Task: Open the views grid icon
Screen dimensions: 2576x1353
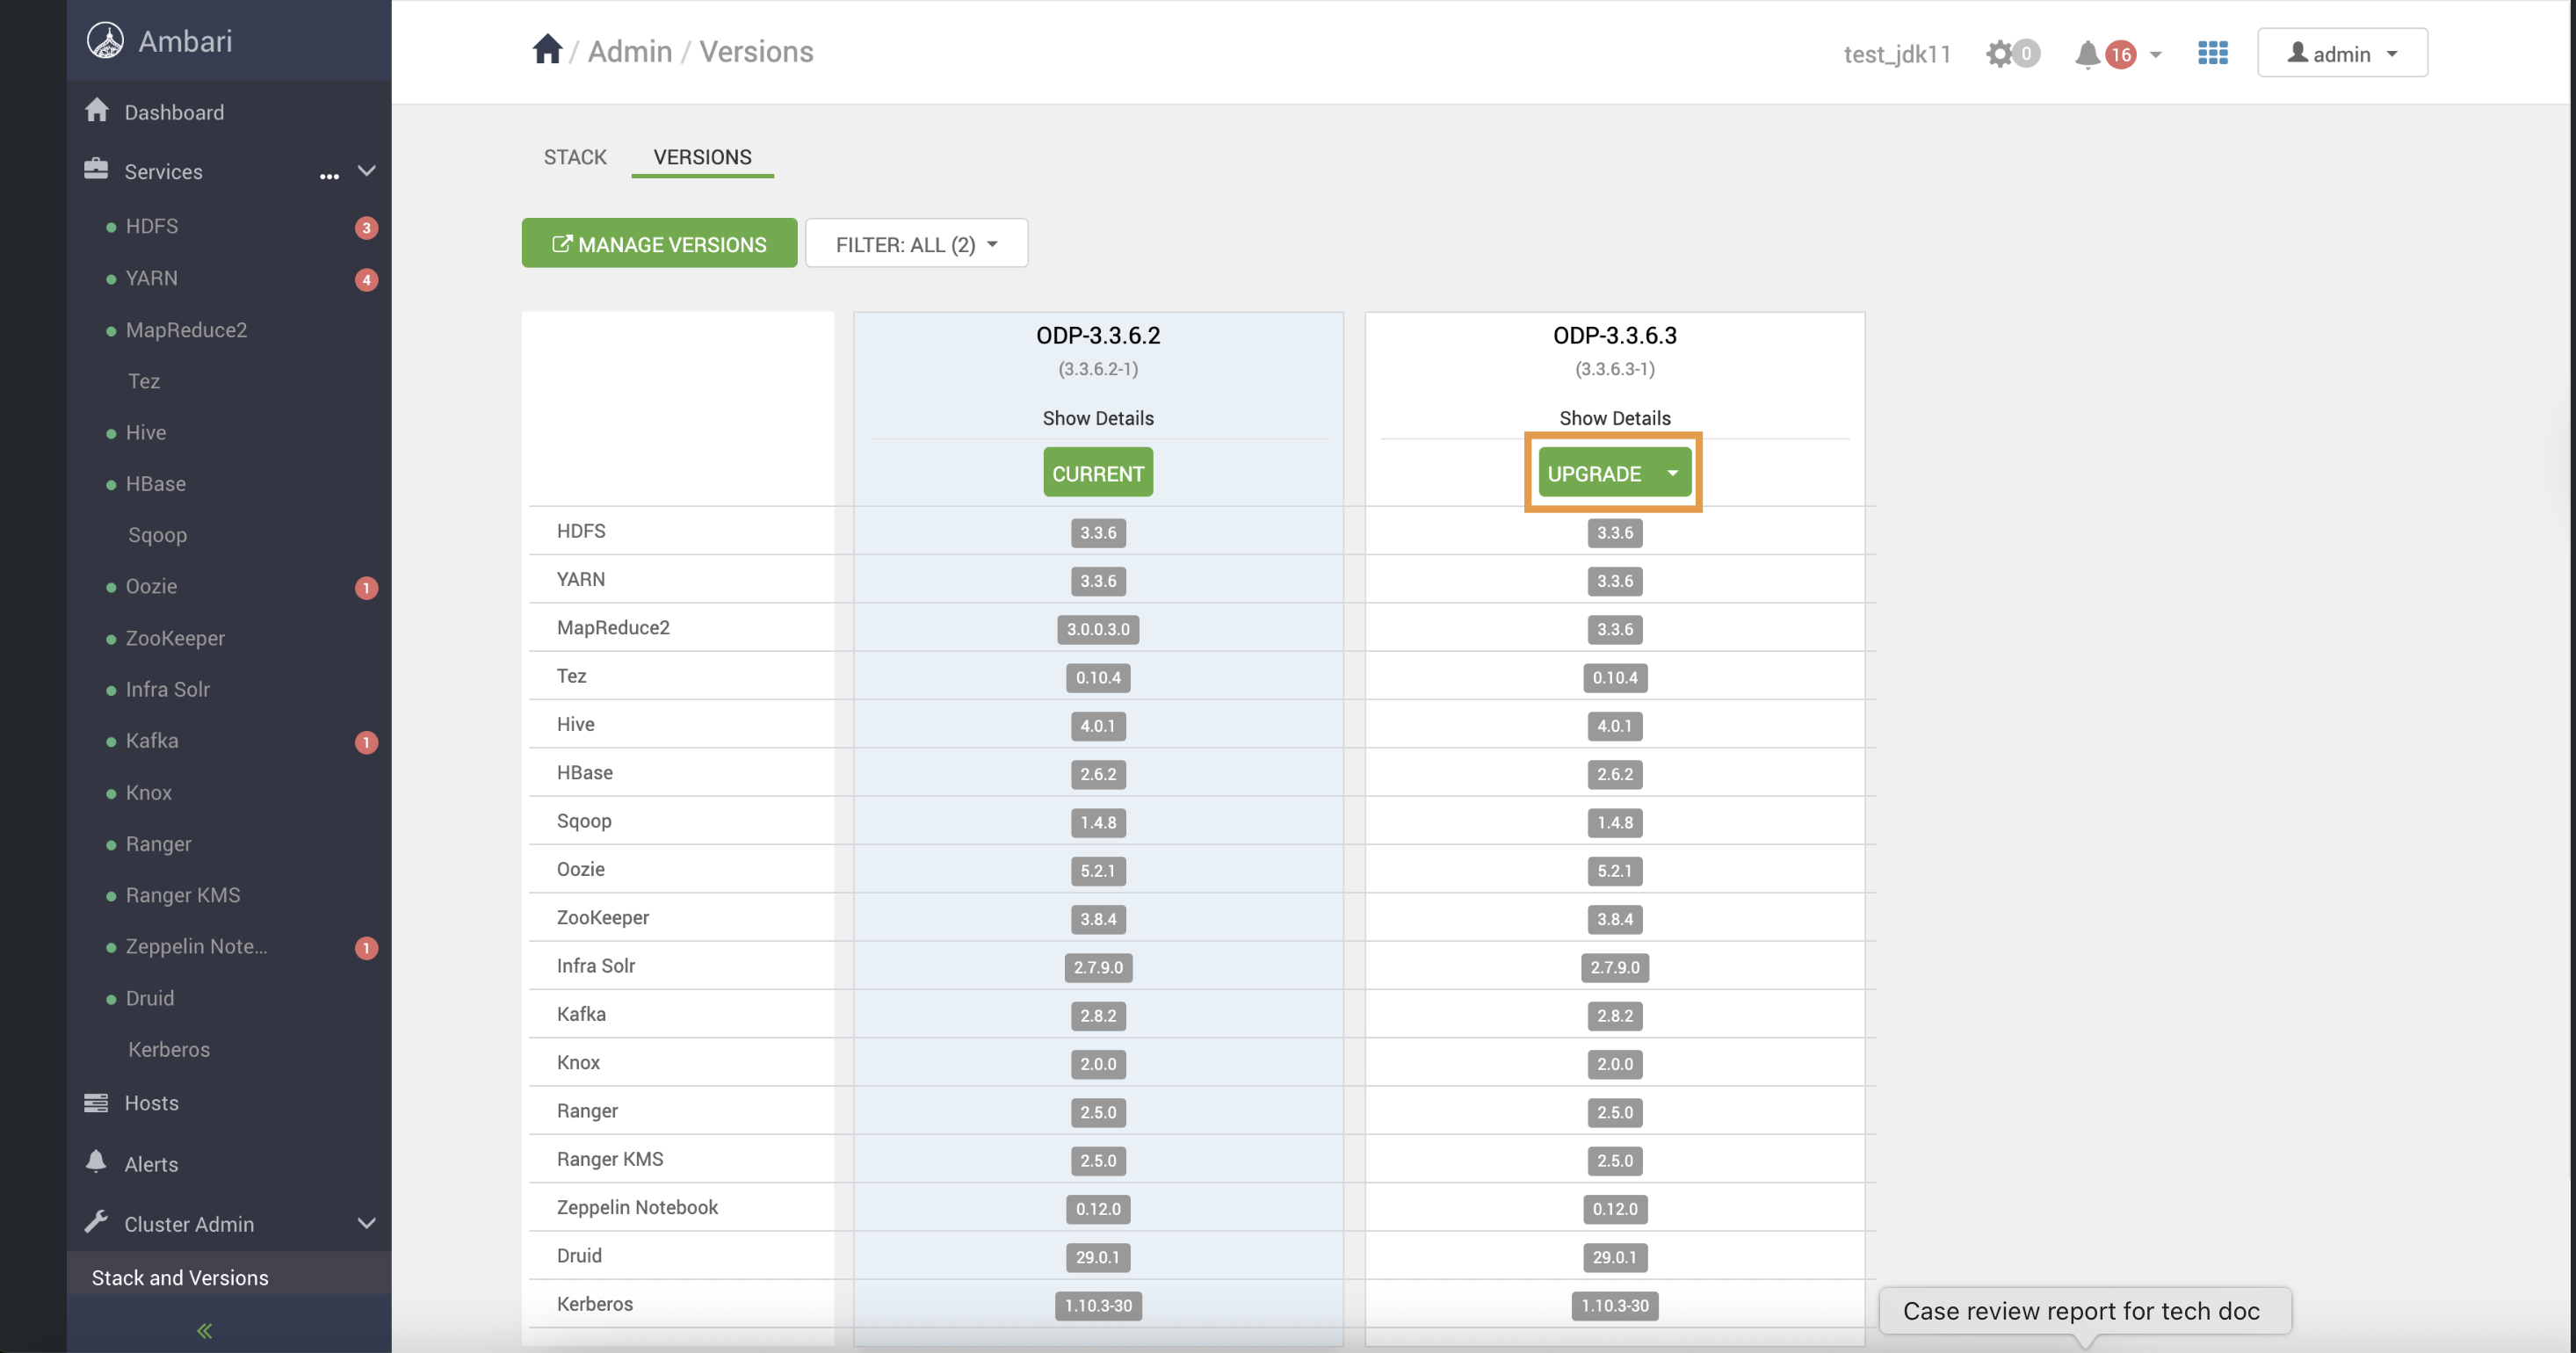Action: click(2212, 53)
